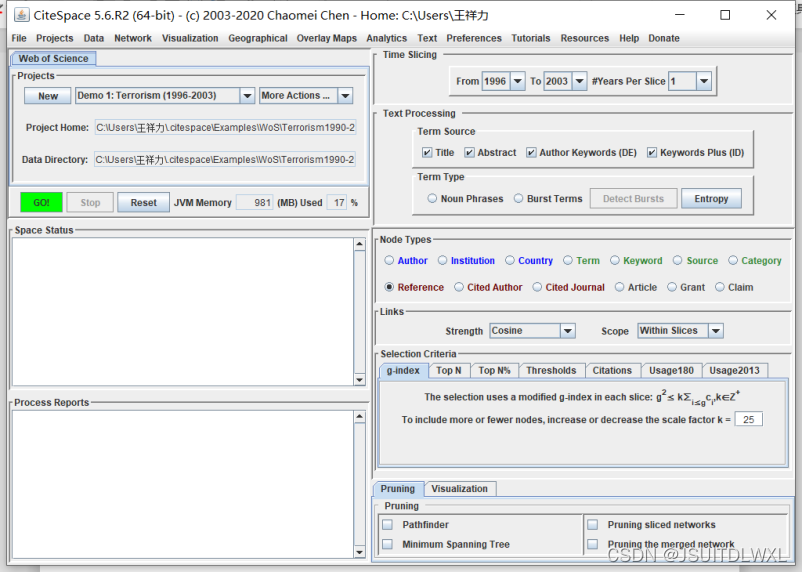Open the From year dropdown
This screenshot has width=802, height=572.
click(518, 81)
